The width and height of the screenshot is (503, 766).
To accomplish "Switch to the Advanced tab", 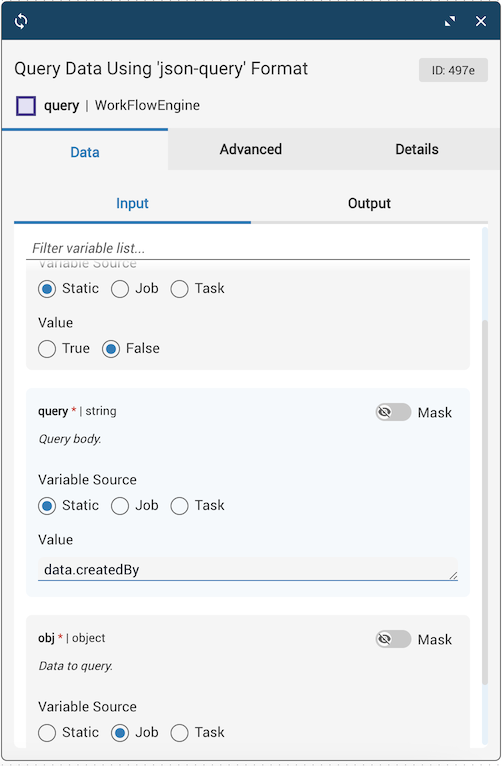I will pyautogui.click(x=251, y=149).
